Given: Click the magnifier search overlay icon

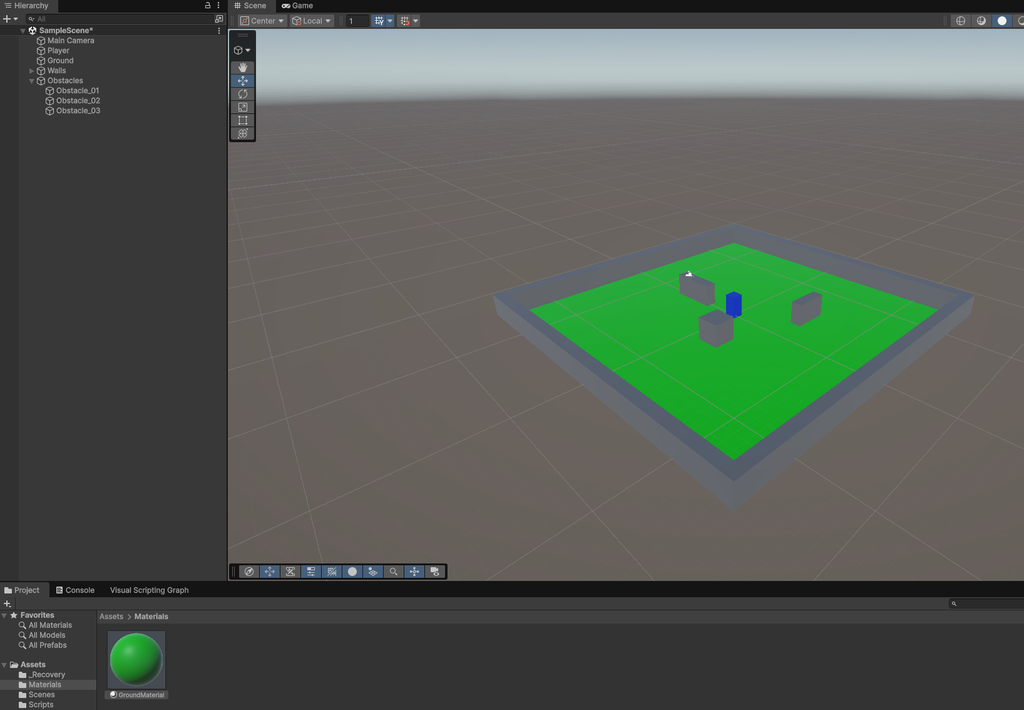Looking at the screenshot, I should 393,572.
